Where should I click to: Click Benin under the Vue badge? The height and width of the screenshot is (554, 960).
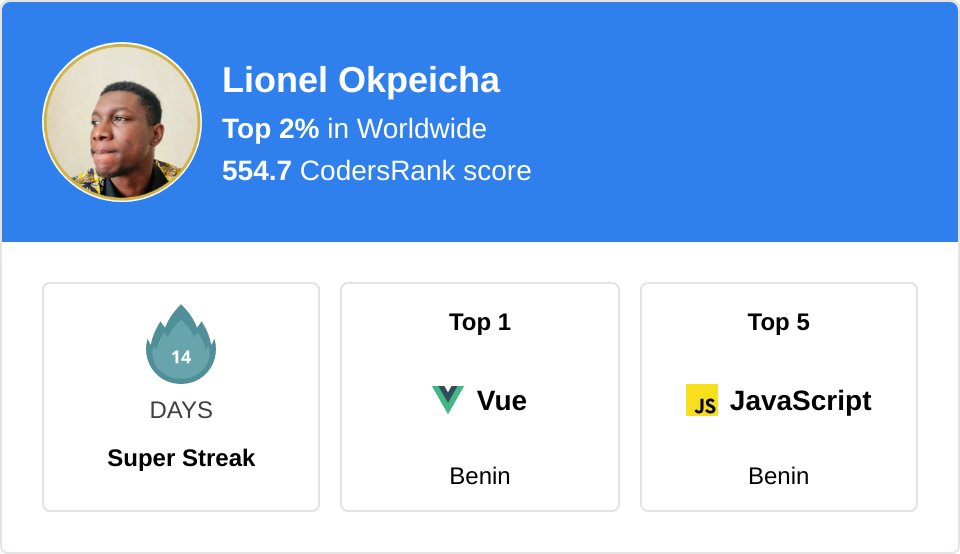point(480,476)
